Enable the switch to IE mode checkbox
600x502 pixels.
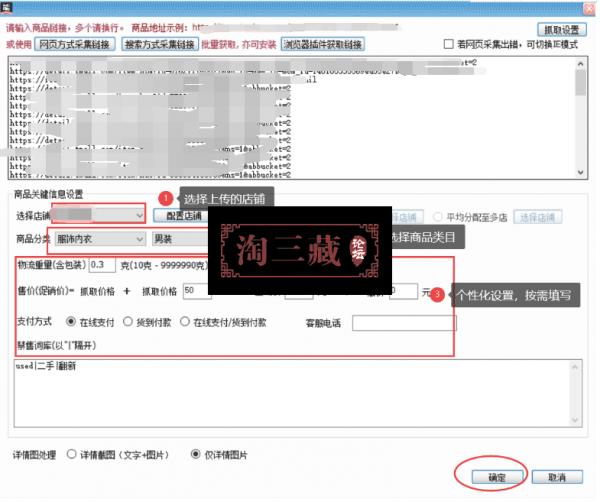coord(449,45)
